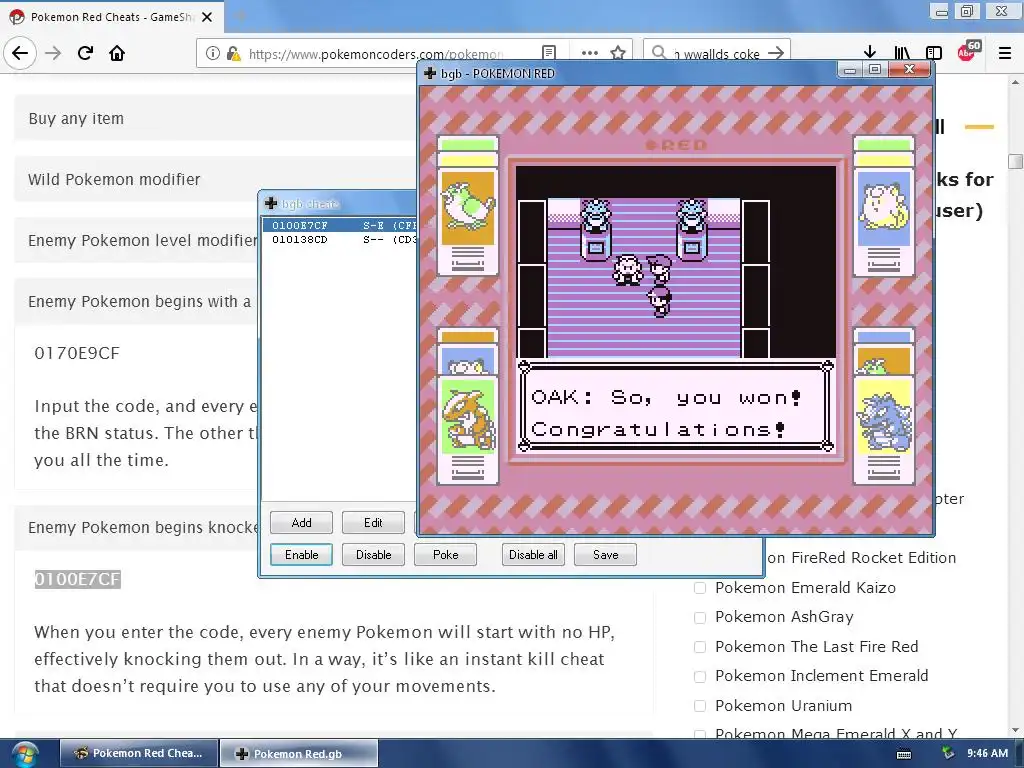Click the system tray clock 9:46 AM
Image resolution: width=1024 pixels, height=768 pixels.
click(987, 753)
